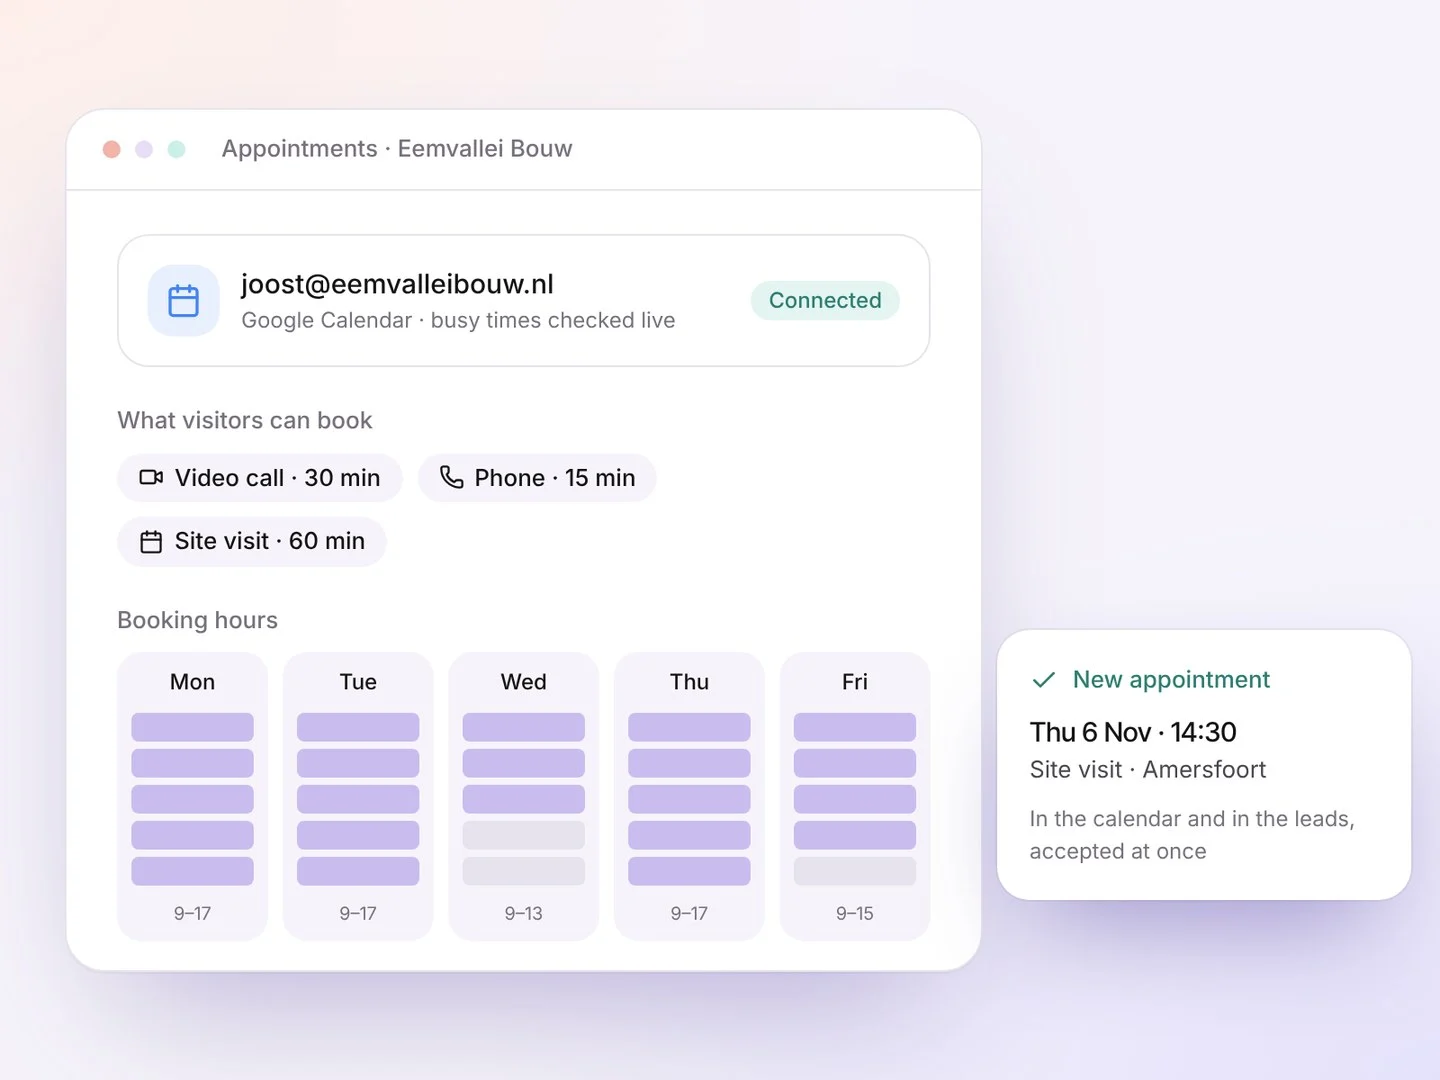Click the 9–13 hours label under Wed
Screen dimensions: 1440x1080
[524, 913]
